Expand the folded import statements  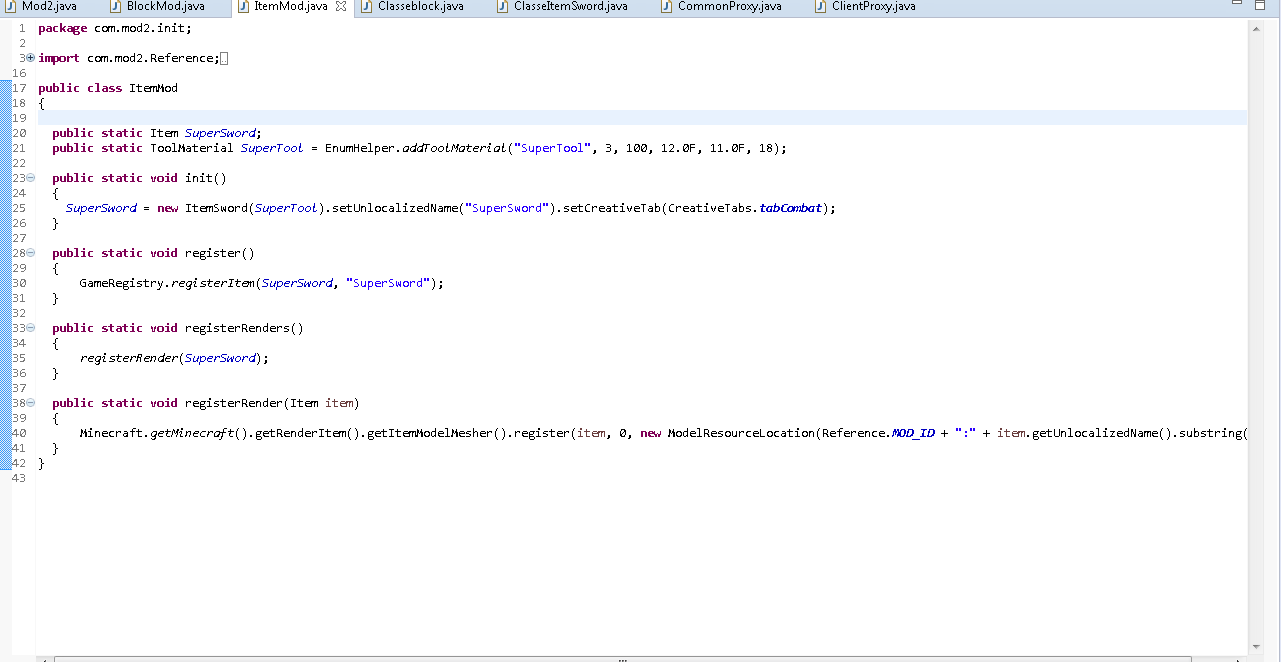[31, 58]
